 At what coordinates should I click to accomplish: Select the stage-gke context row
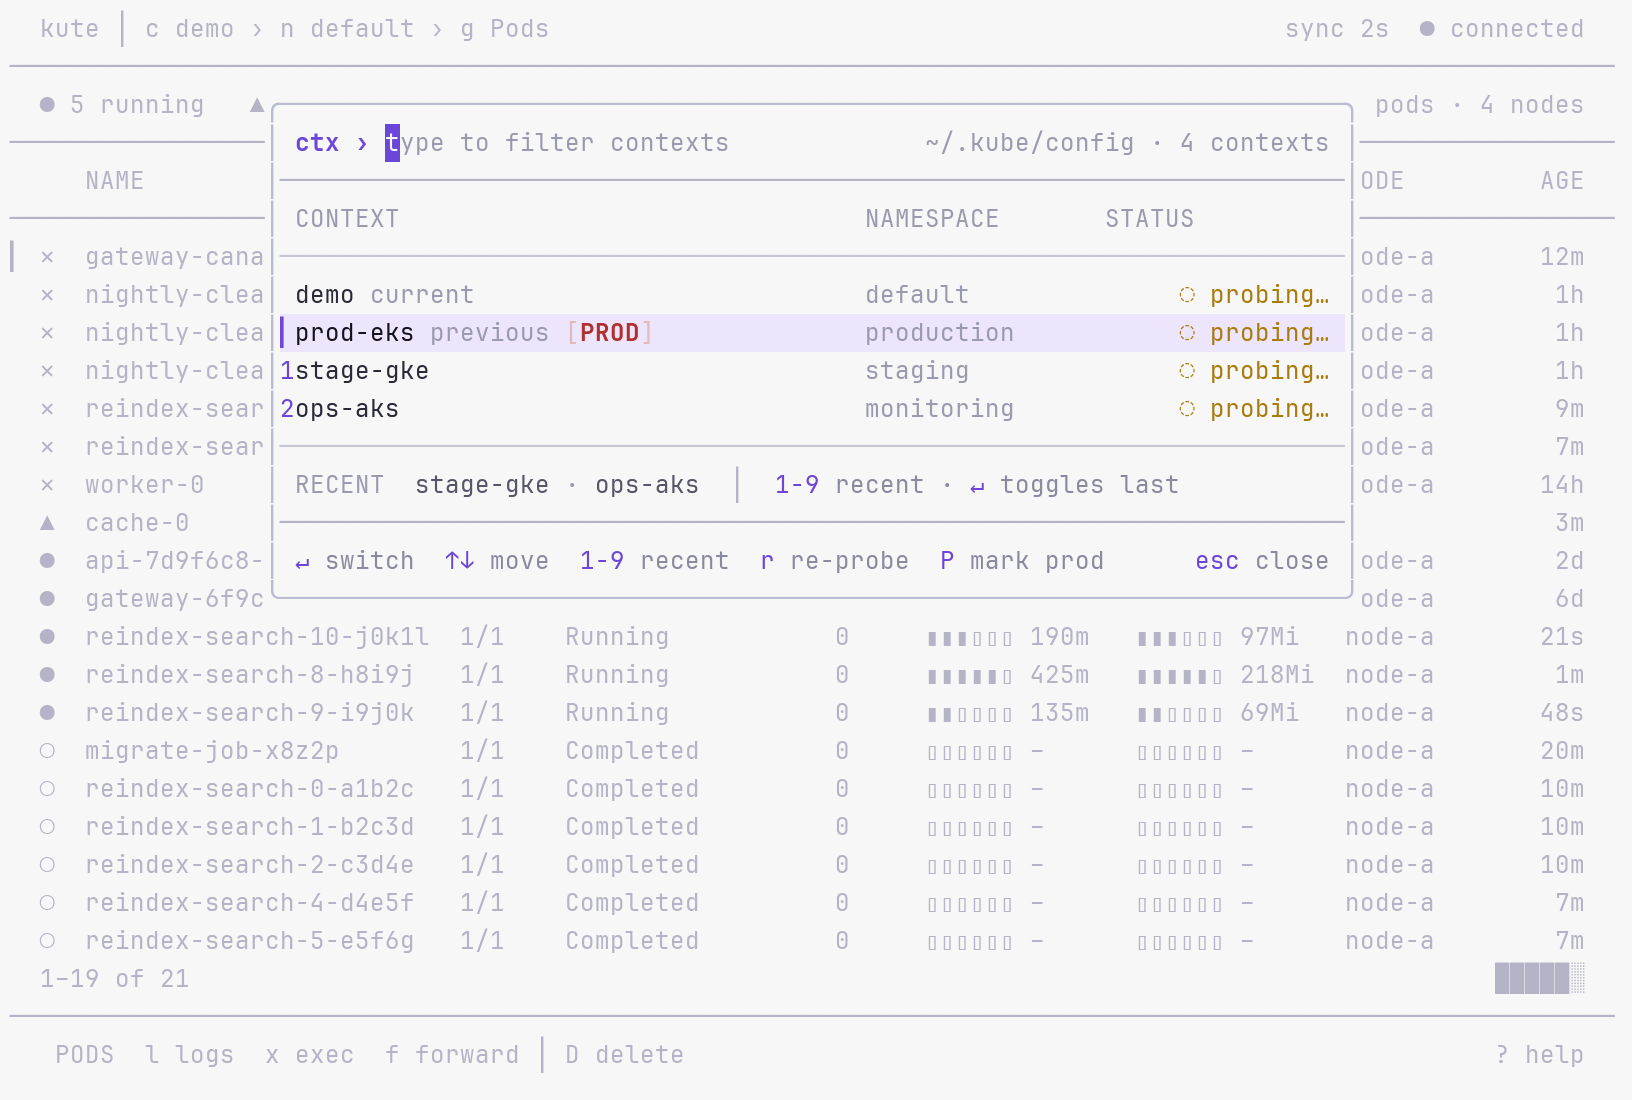coord(812,371)
